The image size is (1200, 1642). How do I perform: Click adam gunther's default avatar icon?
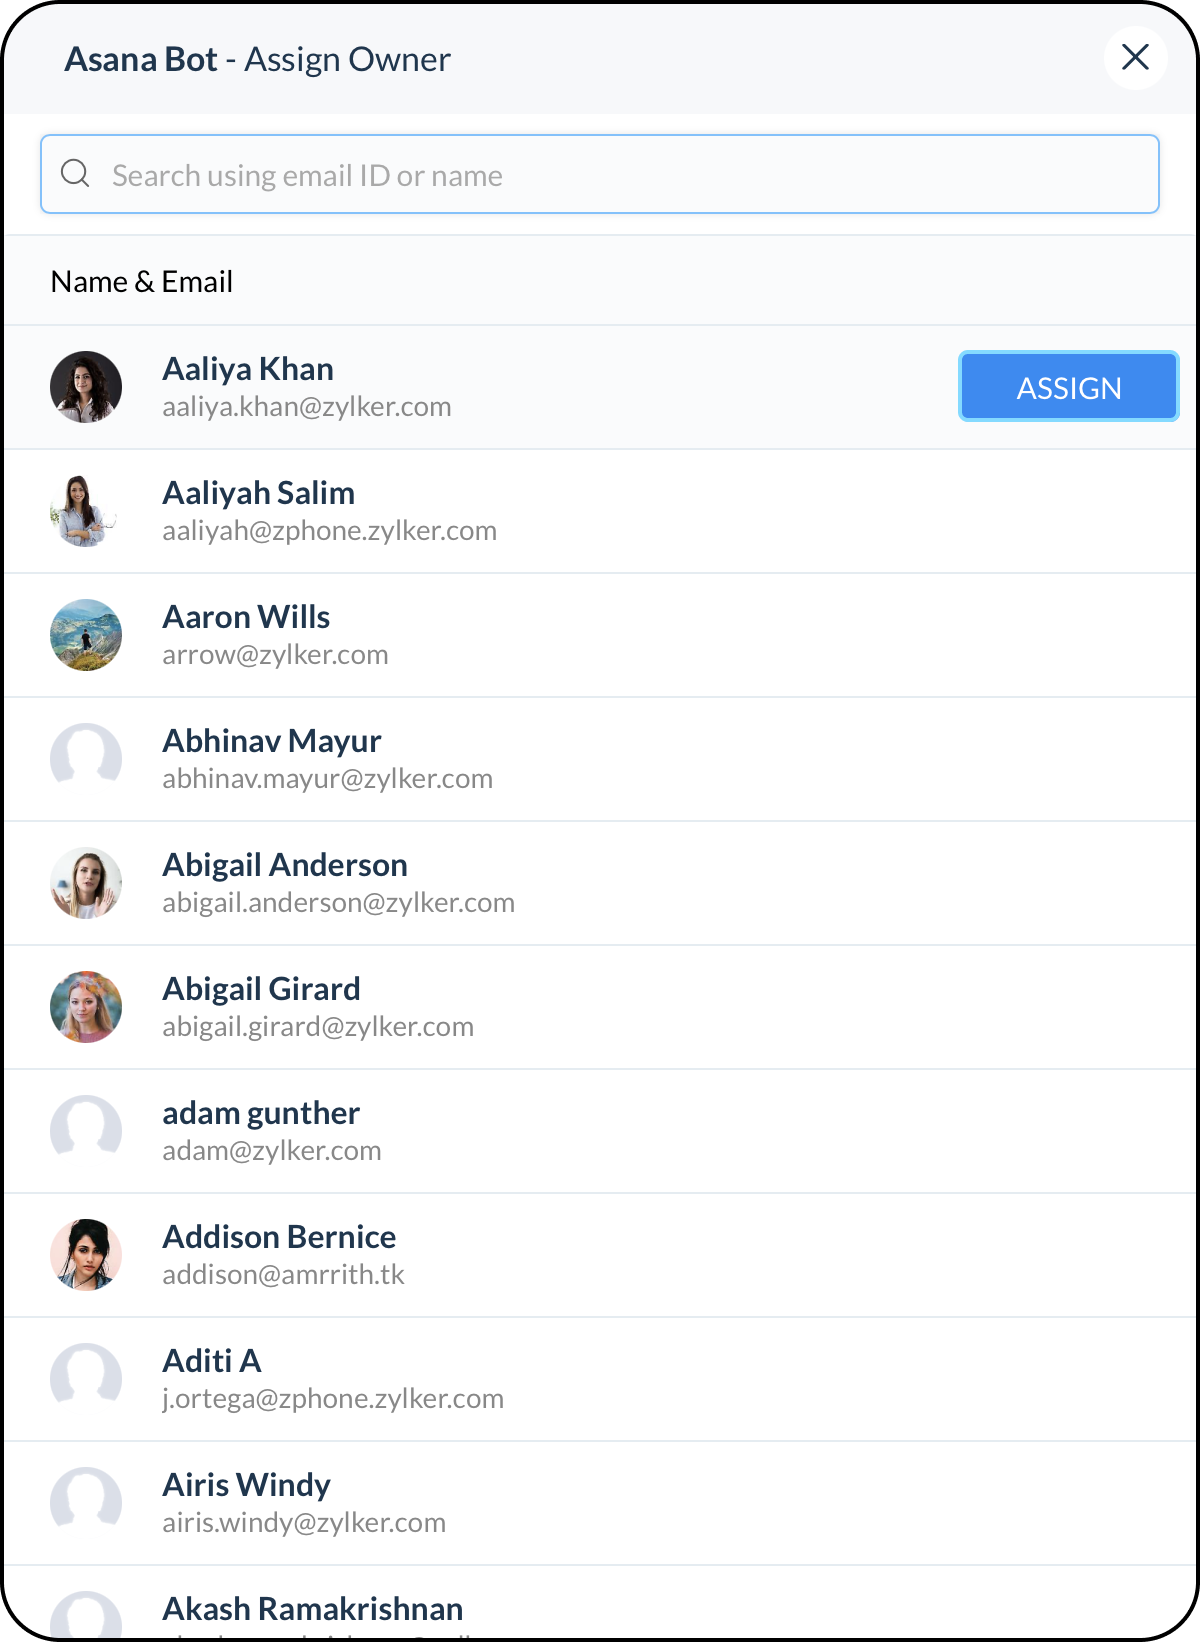click(x=86, y=1131)
